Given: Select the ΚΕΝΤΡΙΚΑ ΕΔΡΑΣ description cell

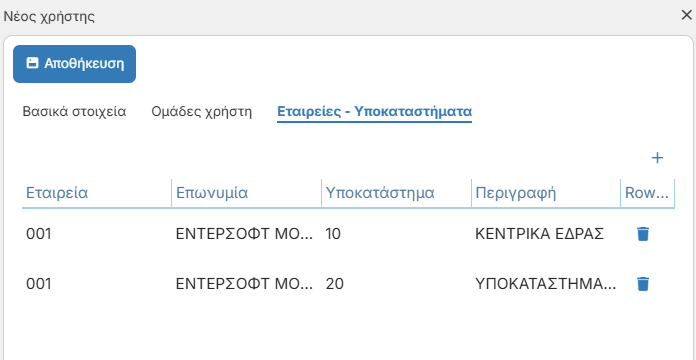Looking at the screenshot, I should [x=546, y=233].
